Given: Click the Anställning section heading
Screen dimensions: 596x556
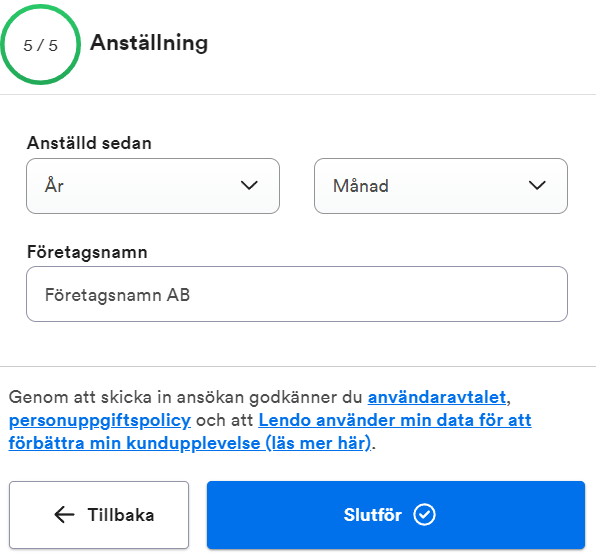Looking at the screenshot, I should pos(149,43).
